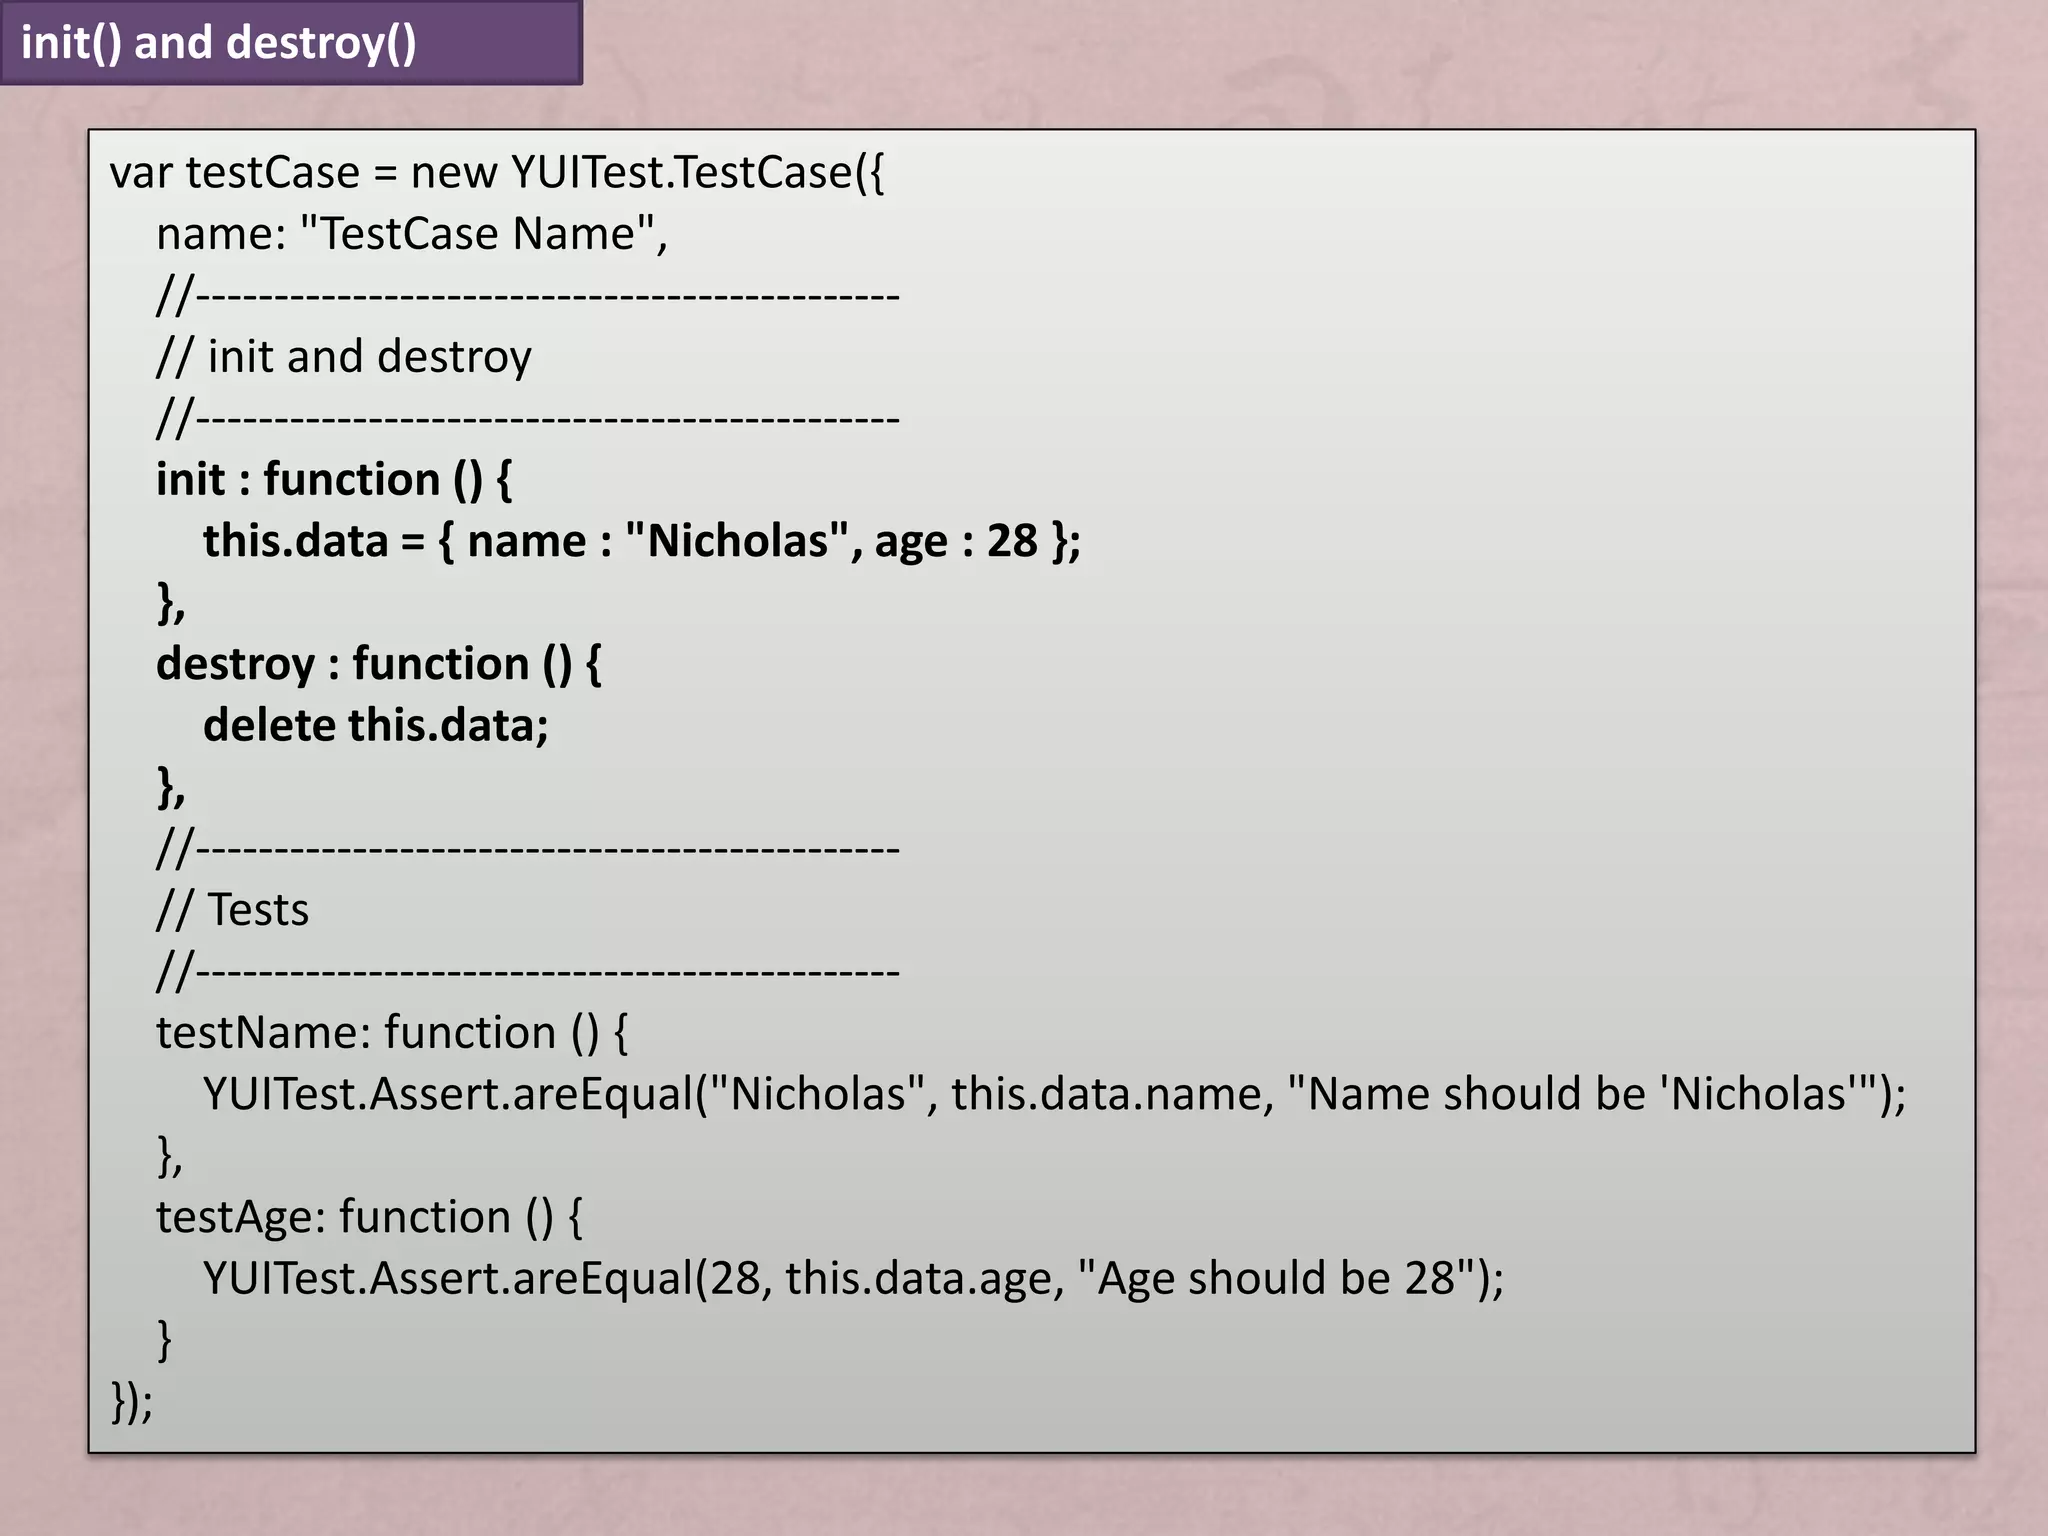Click the comment '// Tests'
2048x1536 pixels.
[x=233, y=910]
